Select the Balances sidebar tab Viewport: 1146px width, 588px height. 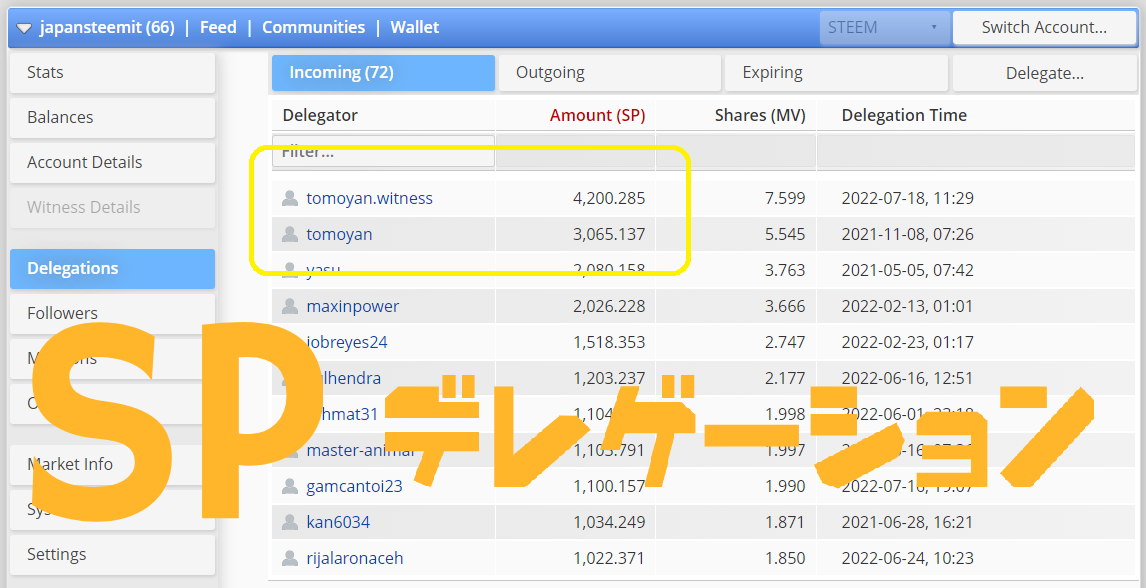pos(113,118)
